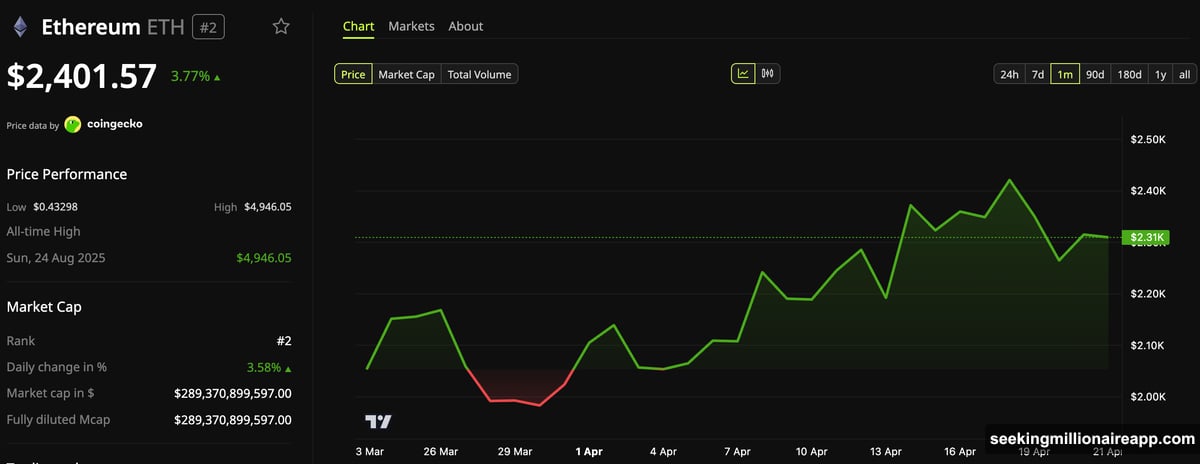This screenshot has height=464, width=1200.
Task: Set chart range to 1y
Action: (1160, 74)
